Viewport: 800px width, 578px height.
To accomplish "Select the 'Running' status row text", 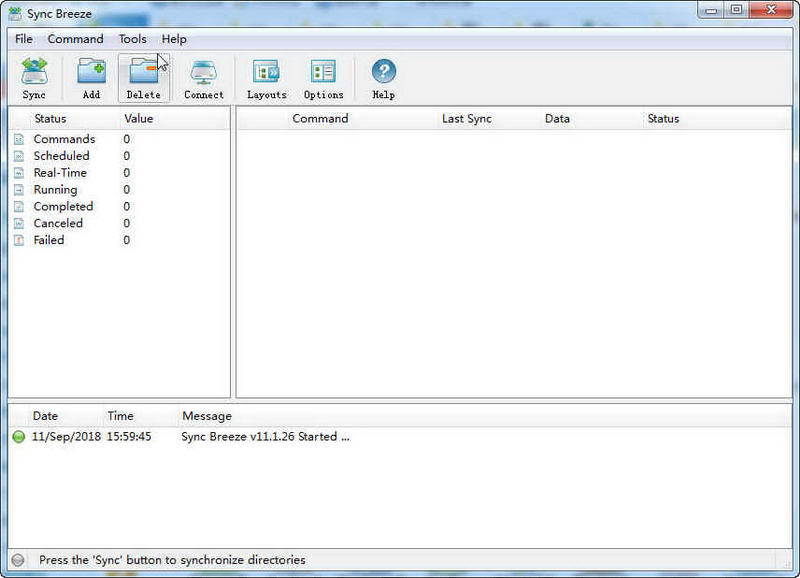I will coord(56,190).
